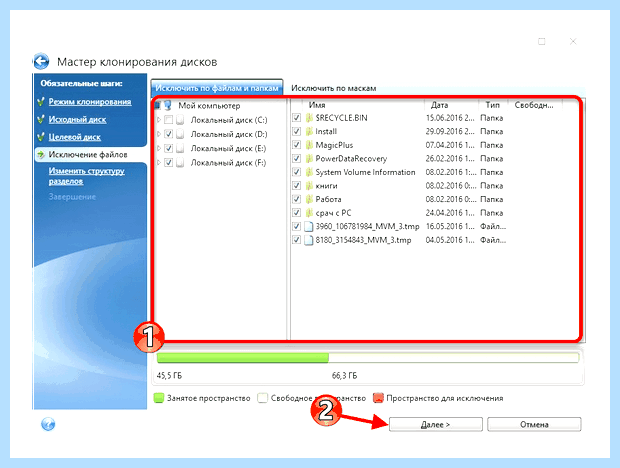Image resolution: width=620 pixels, height=468 pixels.
Task: Toggle the Работа folder checkbox
Action: pyautogui.click(x=297, y=199)
